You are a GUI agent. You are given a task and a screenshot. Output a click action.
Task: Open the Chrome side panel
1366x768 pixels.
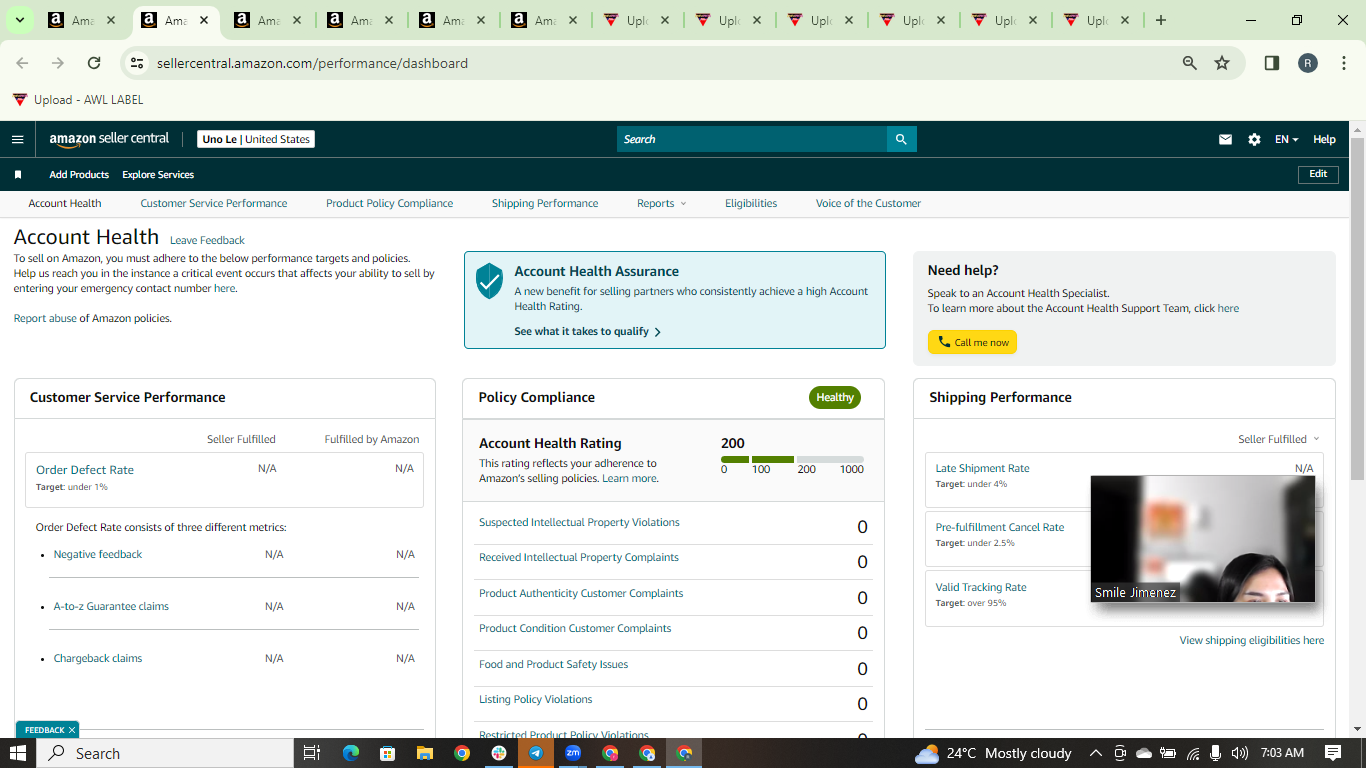1272,63
